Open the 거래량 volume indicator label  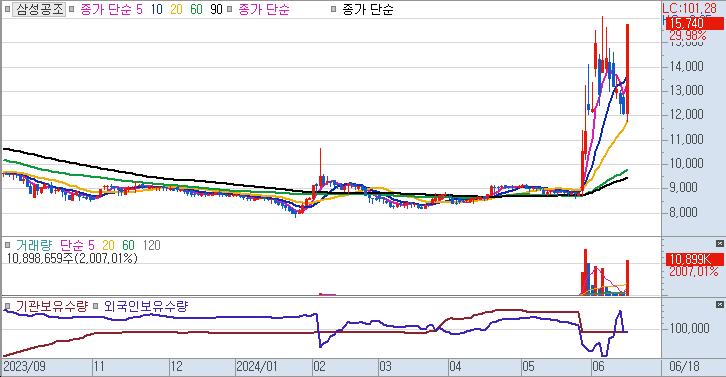click(x=34, y=245)
